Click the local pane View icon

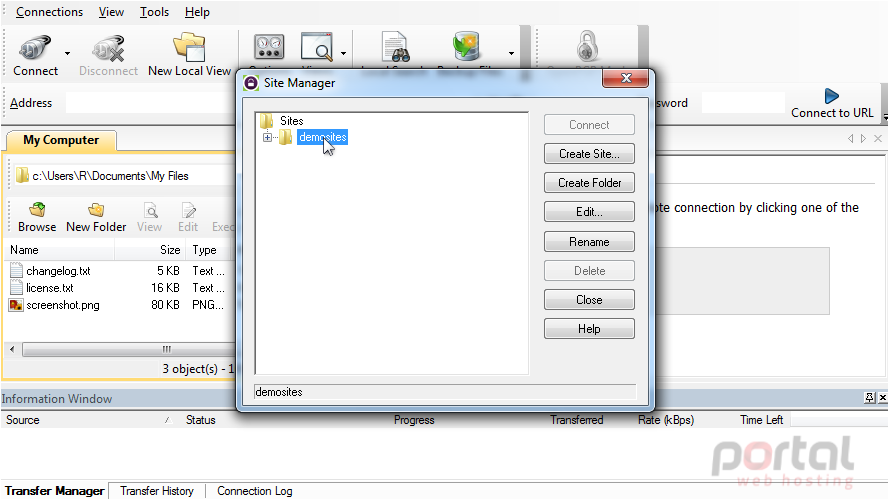click(x=150, y=211)
